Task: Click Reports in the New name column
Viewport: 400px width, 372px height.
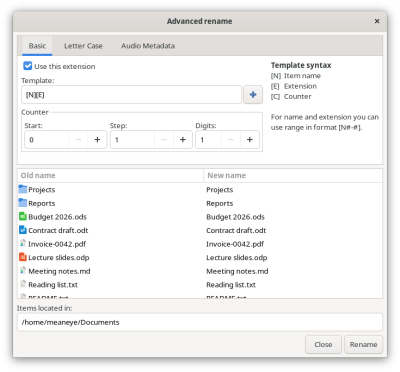Action: click(220, 203)
